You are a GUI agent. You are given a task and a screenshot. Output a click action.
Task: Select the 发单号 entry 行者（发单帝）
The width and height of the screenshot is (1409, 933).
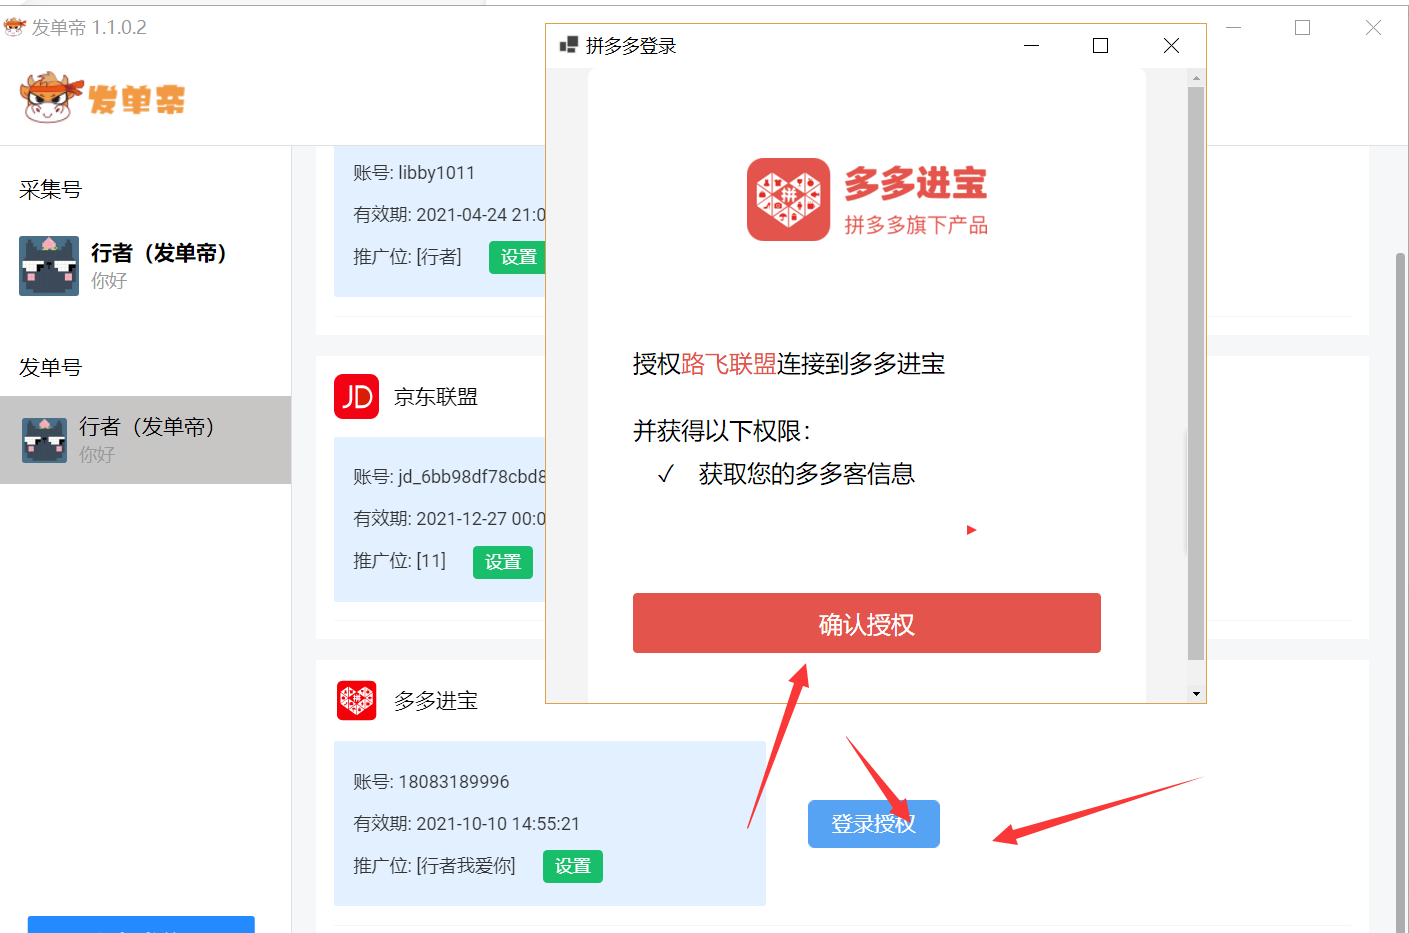pos(145,440)
